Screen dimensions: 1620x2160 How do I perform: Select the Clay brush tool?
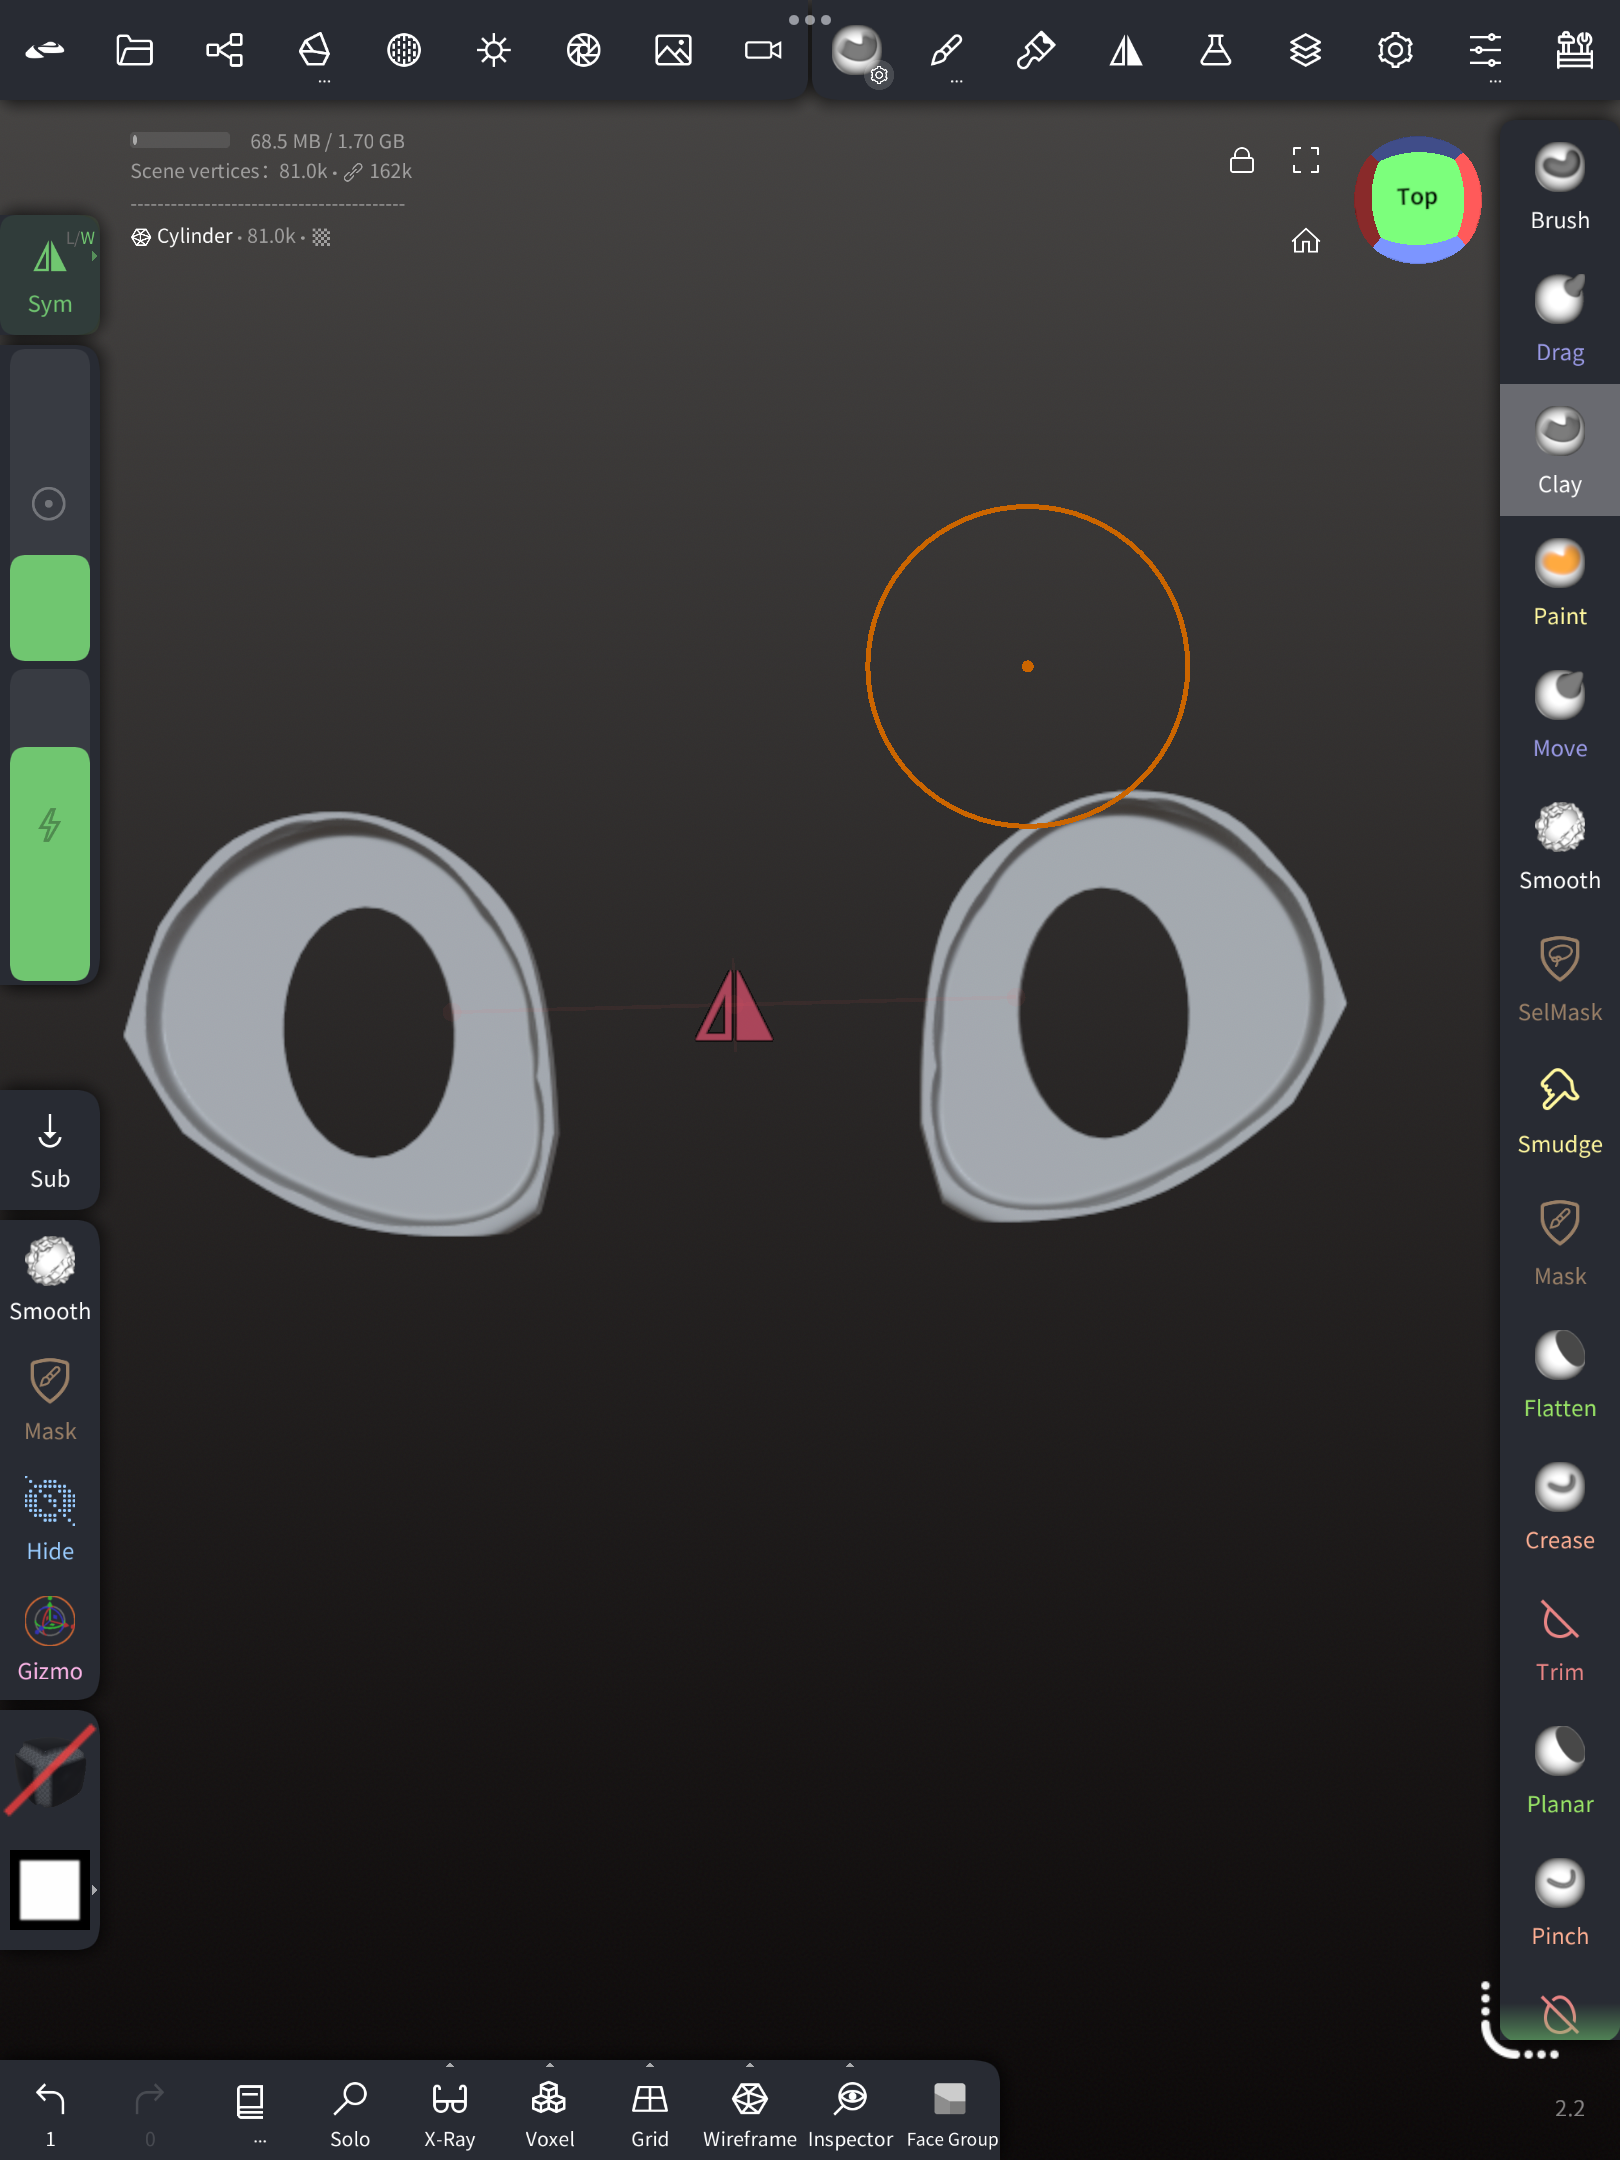1559,451
